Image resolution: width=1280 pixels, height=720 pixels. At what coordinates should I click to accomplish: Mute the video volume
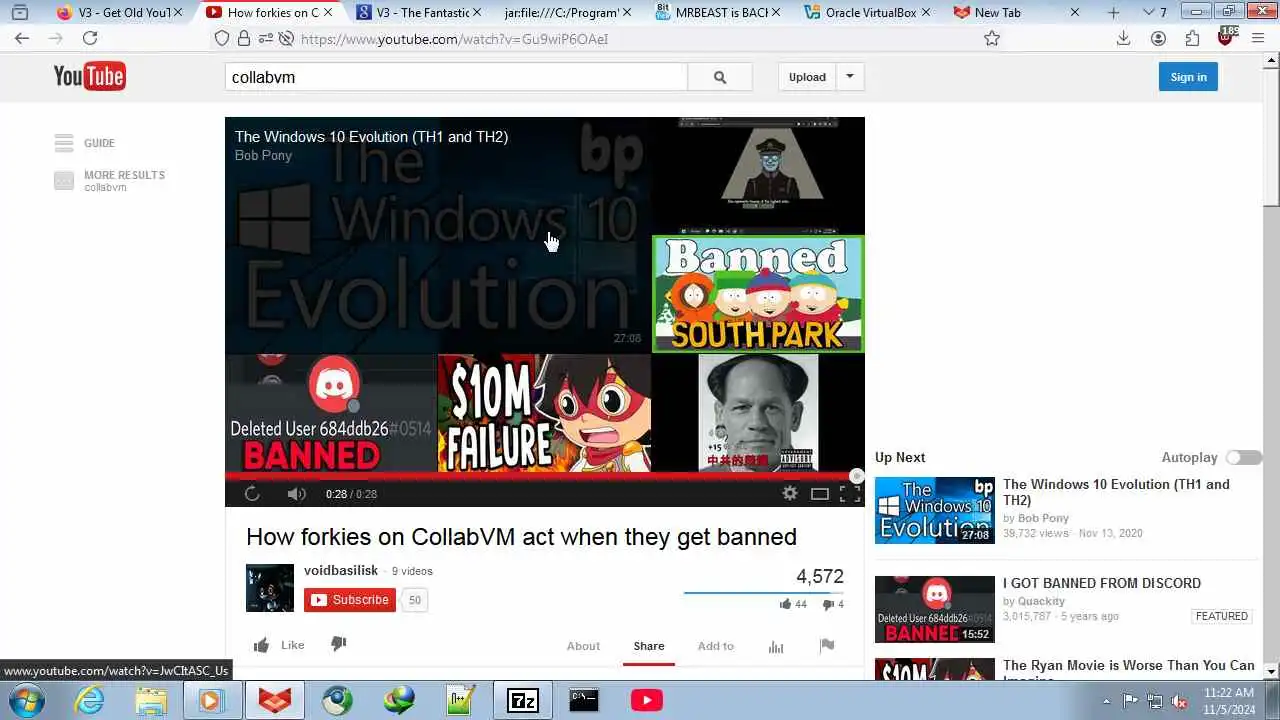(296, 493)
